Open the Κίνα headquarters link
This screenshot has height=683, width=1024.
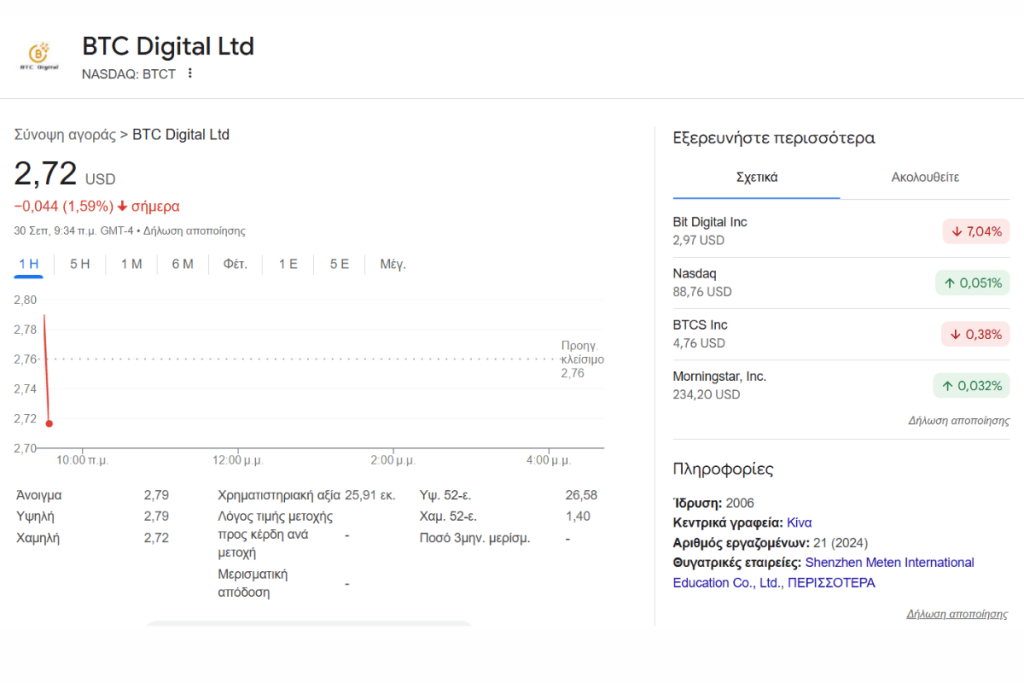(x=799, y=522)
